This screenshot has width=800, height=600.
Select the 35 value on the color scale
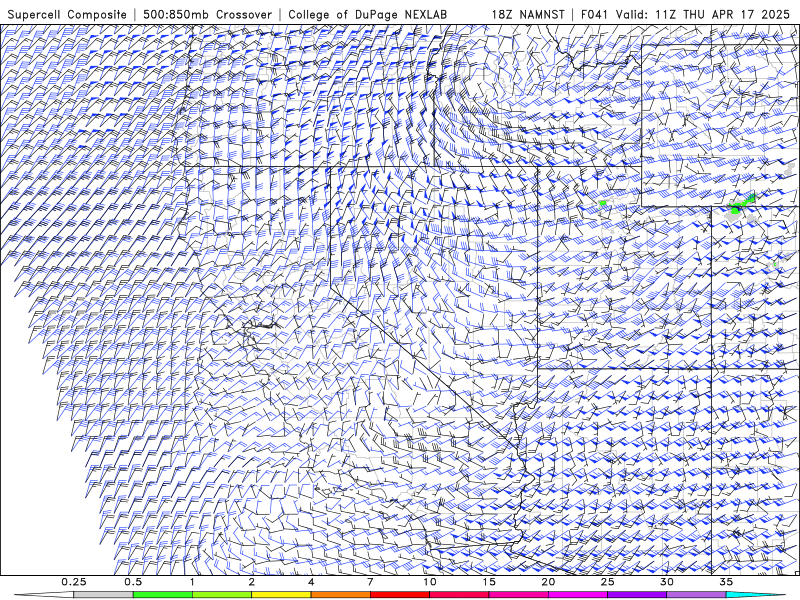(x=726, y=582)
